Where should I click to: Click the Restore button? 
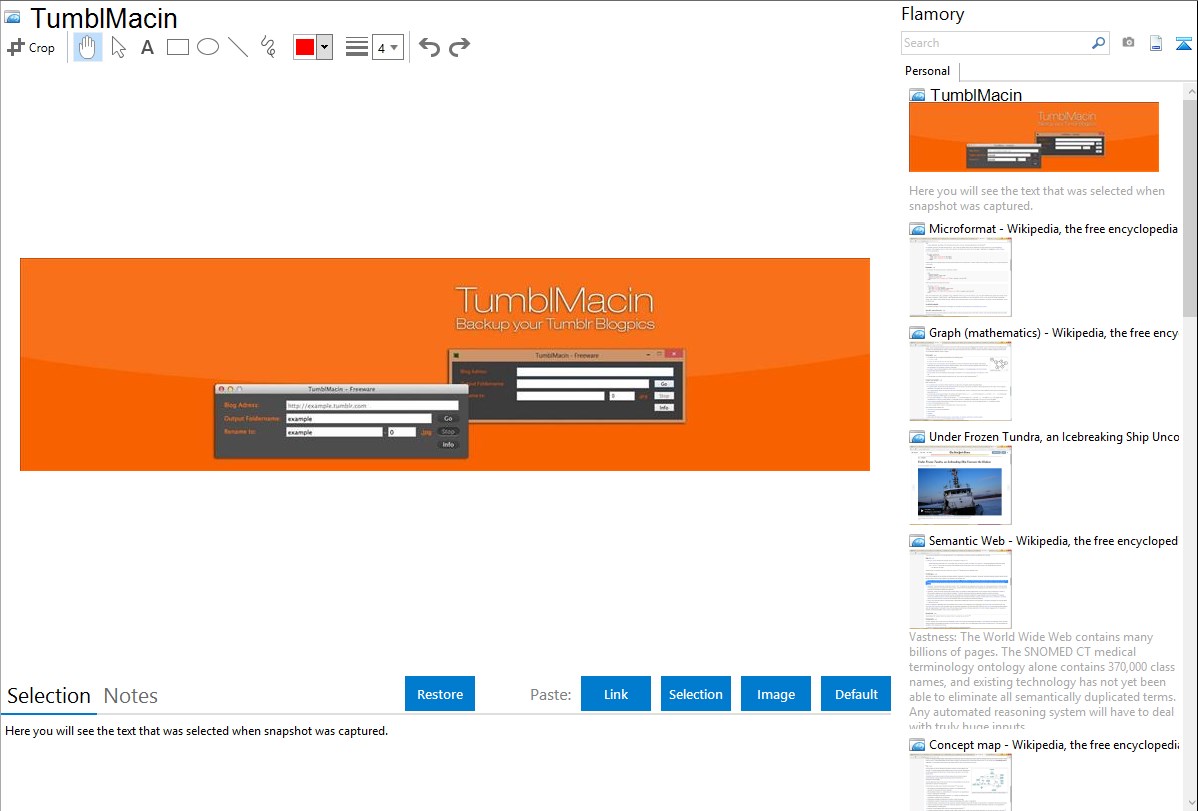coord(440,694)
